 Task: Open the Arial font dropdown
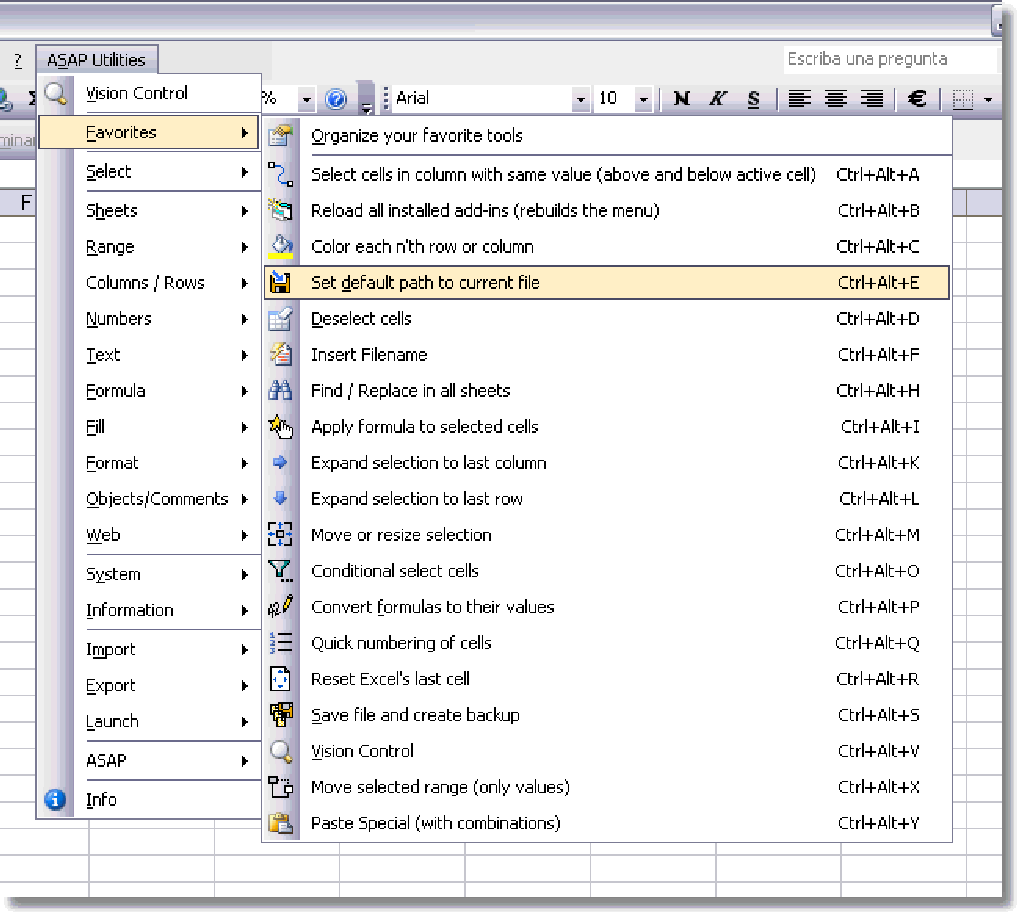tap(580, 99)
